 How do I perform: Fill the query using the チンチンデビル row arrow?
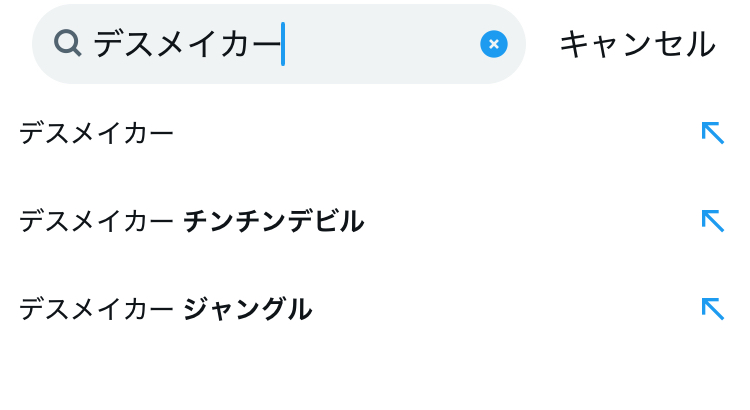pyautogui.click(x=712, y=221)
